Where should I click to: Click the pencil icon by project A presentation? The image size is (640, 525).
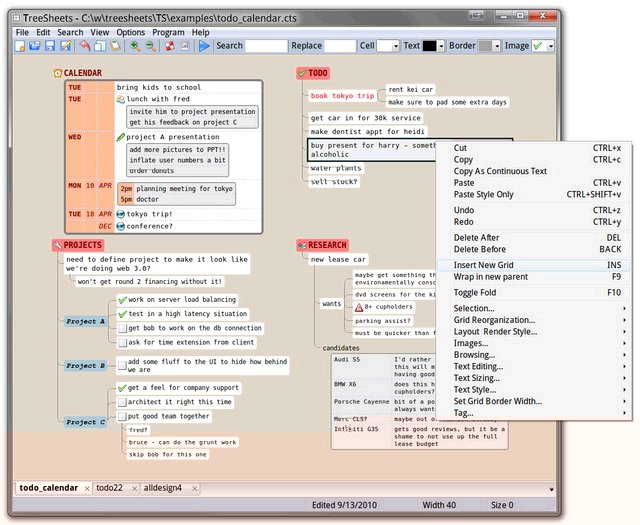click(x=121, y=137)
